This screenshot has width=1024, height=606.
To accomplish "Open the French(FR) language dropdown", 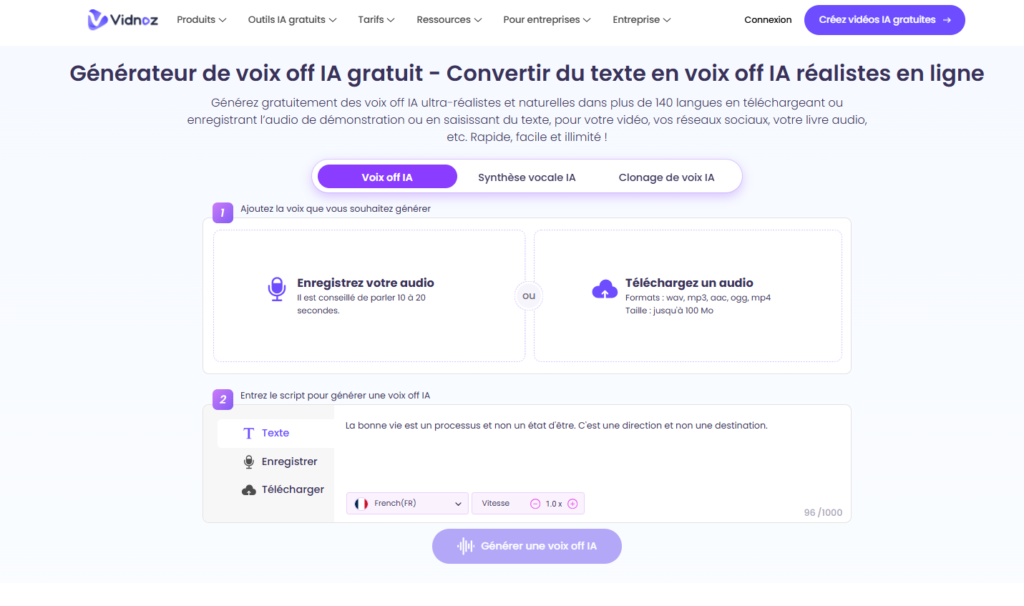I will pyautogui.click(x=408, y=504).
